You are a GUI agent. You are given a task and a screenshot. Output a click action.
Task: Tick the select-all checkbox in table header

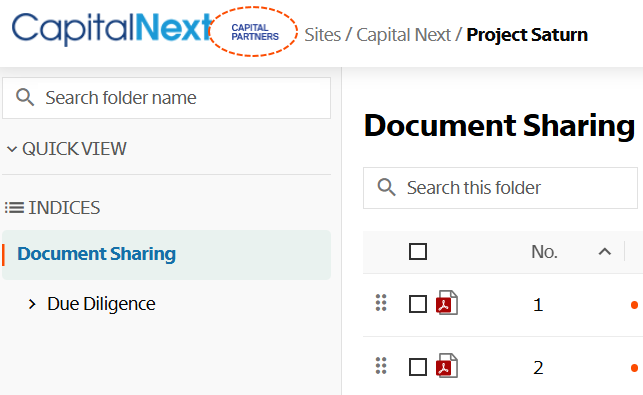click(x=418, y=251)
